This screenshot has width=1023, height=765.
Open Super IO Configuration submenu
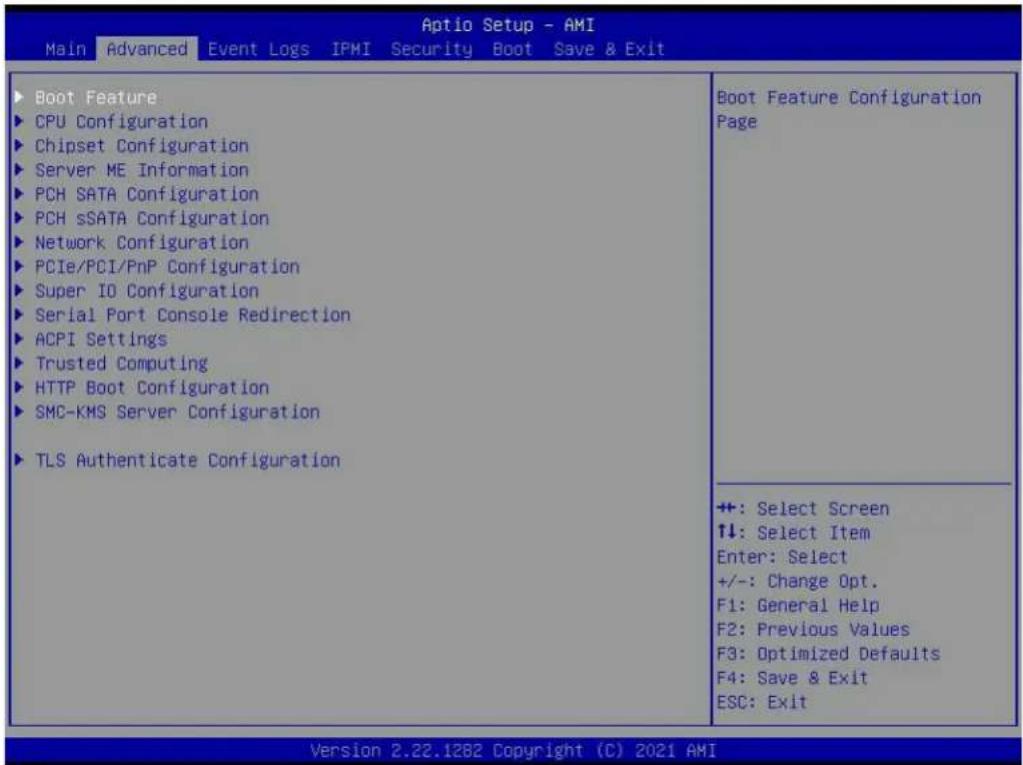[147, 291]
